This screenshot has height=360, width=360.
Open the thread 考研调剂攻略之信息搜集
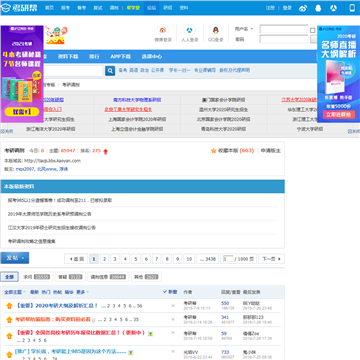(x=32, y=241)
